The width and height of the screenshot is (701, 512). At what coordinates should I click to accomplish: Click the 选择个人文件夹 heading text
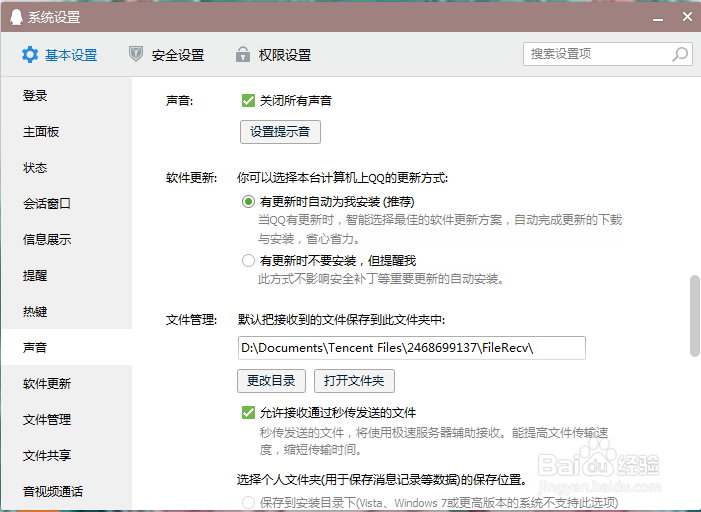point(382,480)
